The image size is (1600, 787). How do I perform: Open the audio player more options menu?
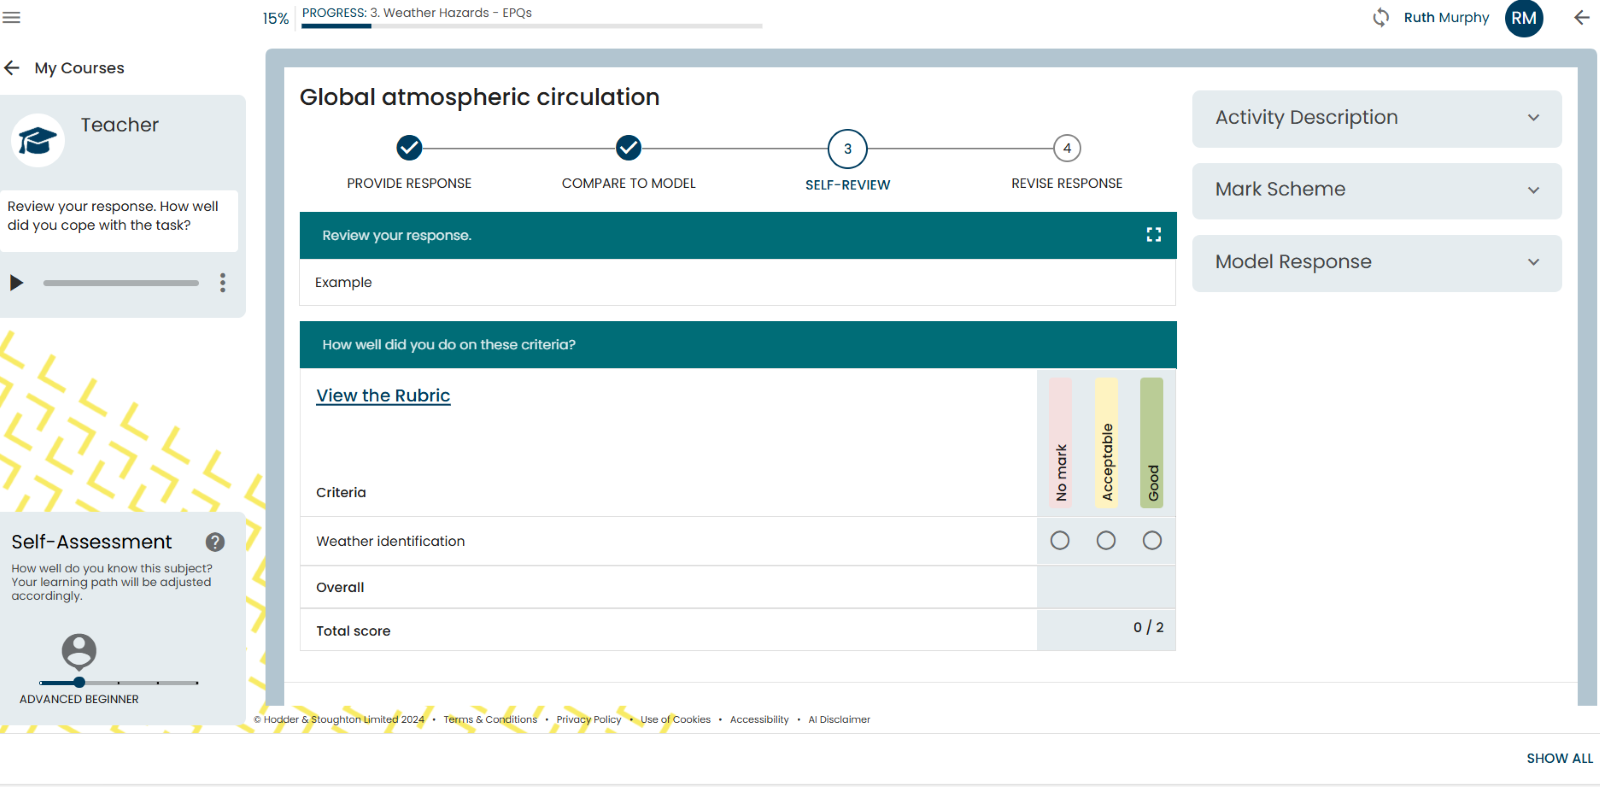(x=223, y=283)
